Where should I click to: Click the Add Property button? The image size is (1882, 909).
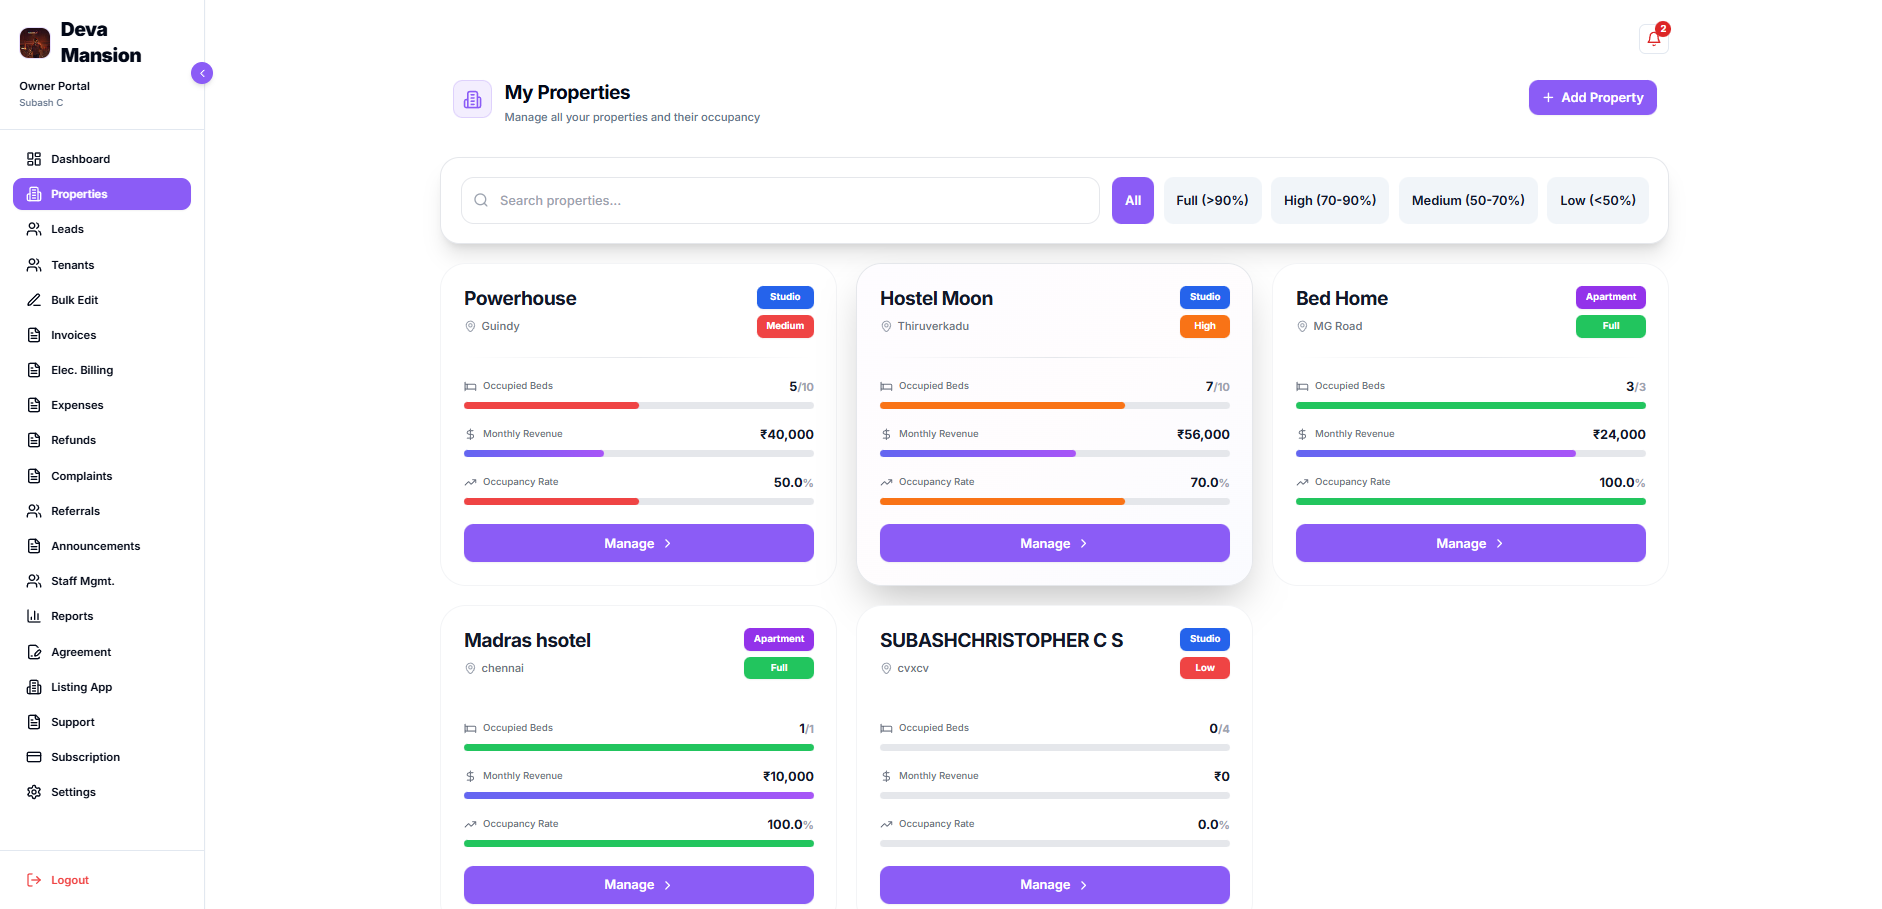[1592, 97]
